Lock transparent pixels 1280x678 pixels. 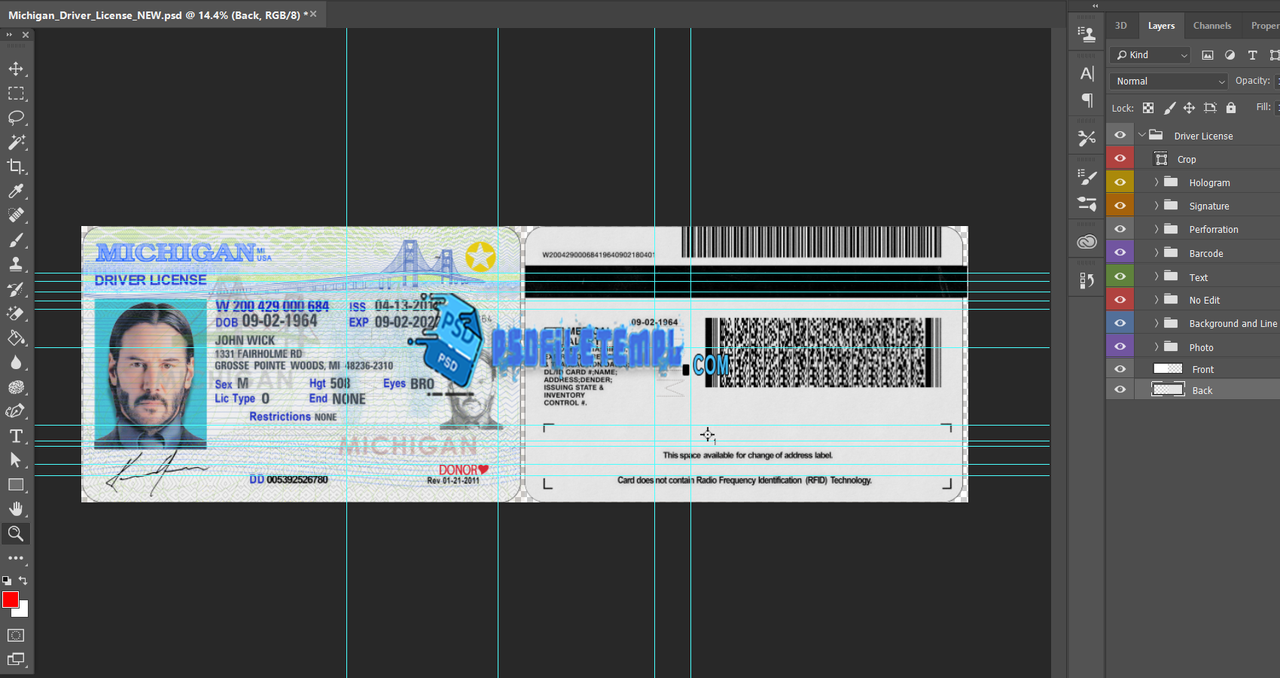tap(1148, 108)
